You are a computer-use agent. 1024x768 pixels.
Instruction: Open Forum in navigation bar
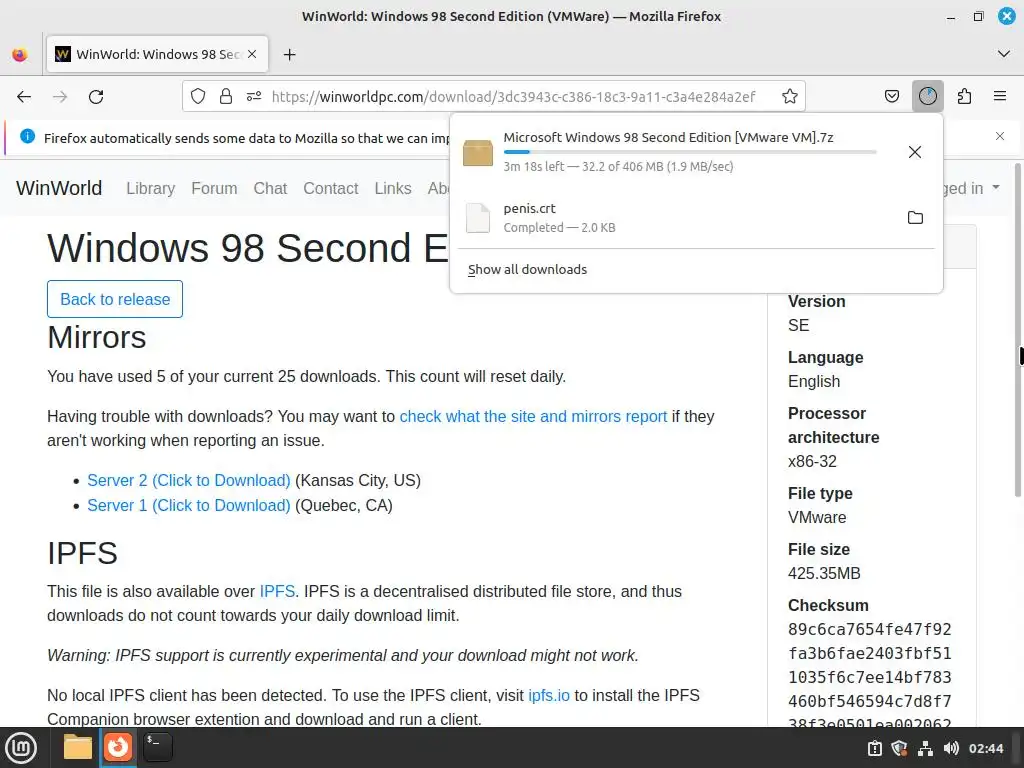point(214,188)
